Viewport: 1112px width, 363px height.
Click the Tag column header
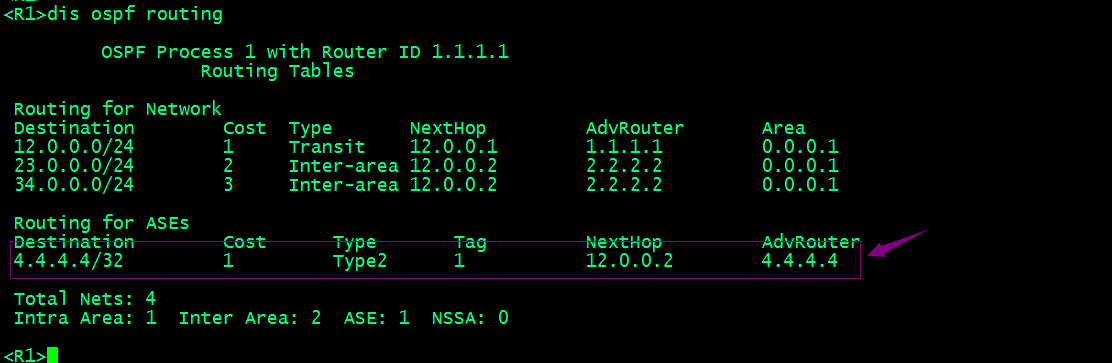pyautogui.click(x=469, y=242)
